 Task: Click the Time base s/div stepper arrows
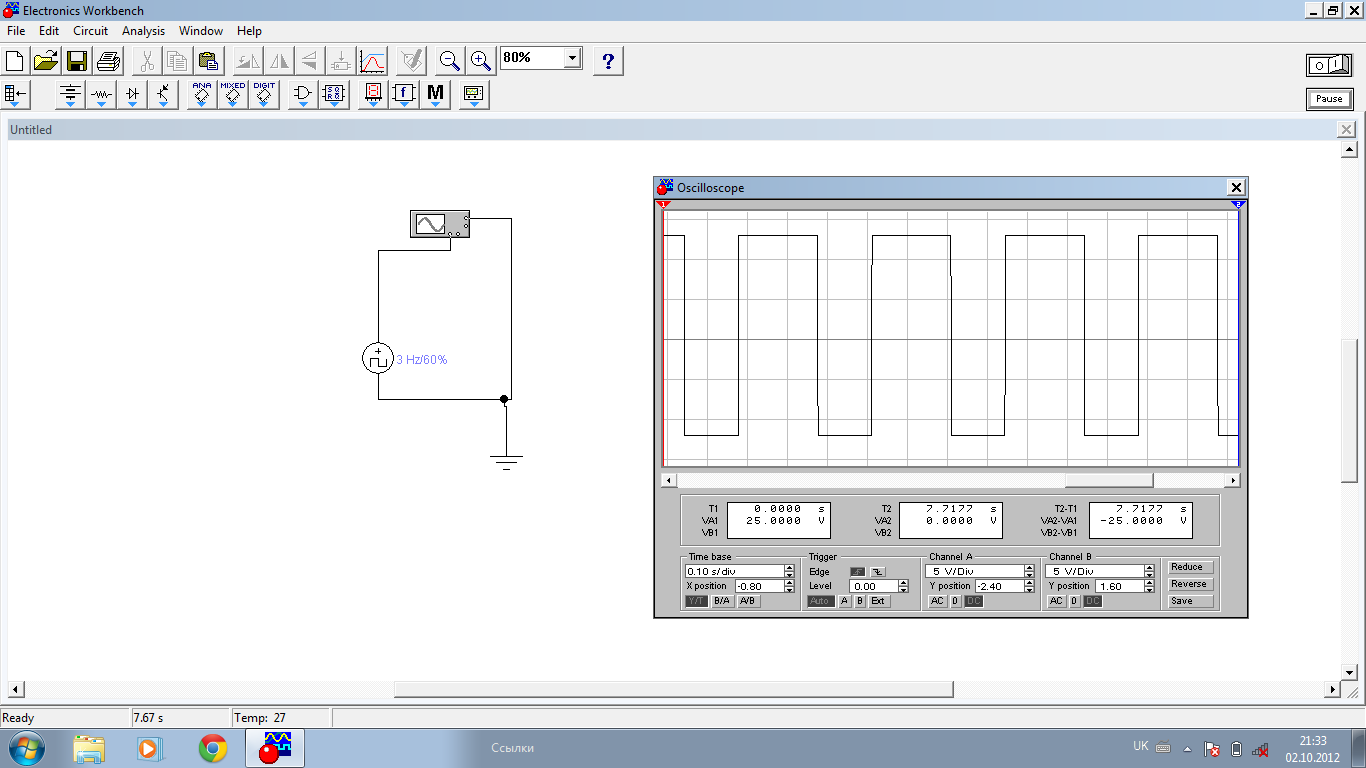pos(790,571)
